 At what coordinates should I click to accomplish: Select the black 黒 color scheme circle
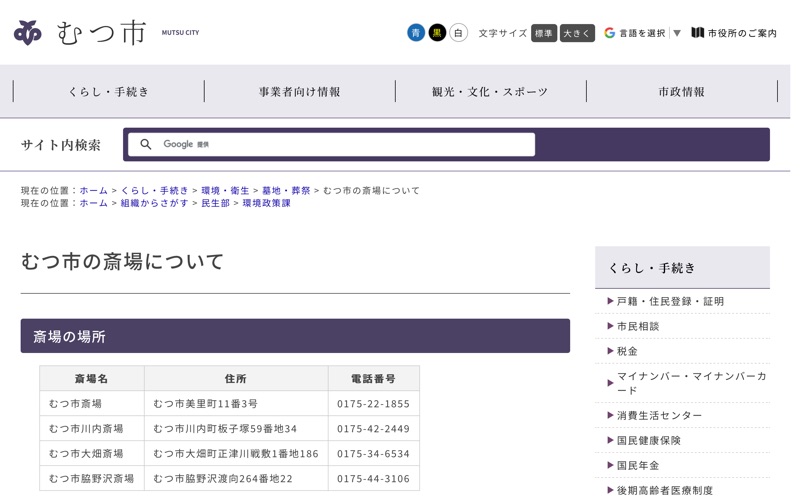pyautogui.click(x=437, y=33)
